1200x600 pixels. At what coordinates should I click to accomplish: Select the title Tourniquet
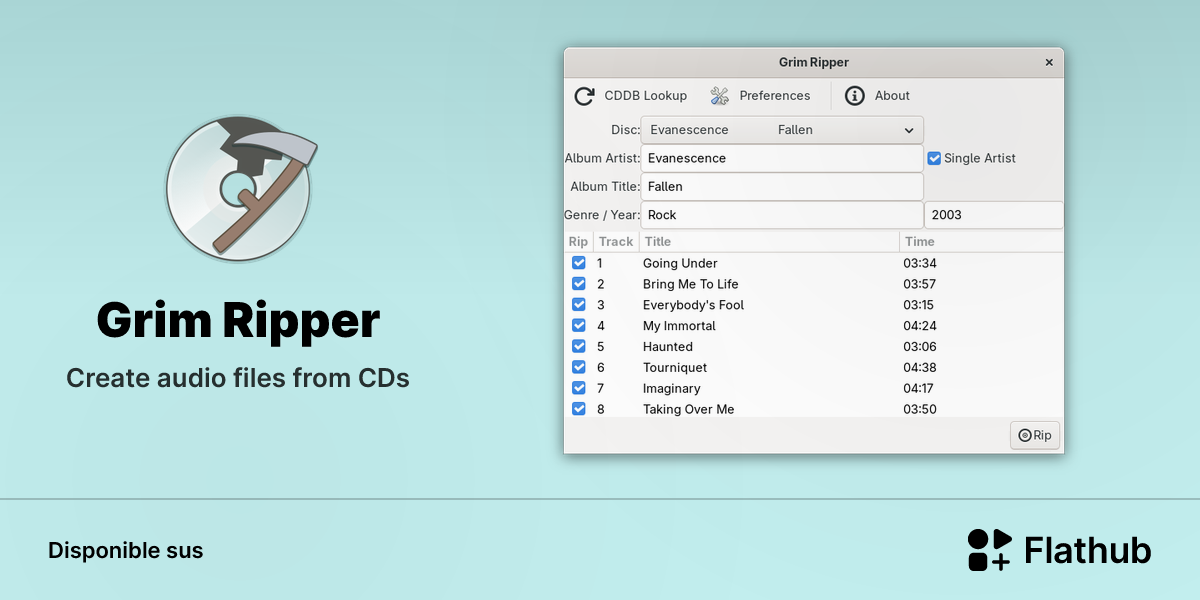click(x=677, y=368)
